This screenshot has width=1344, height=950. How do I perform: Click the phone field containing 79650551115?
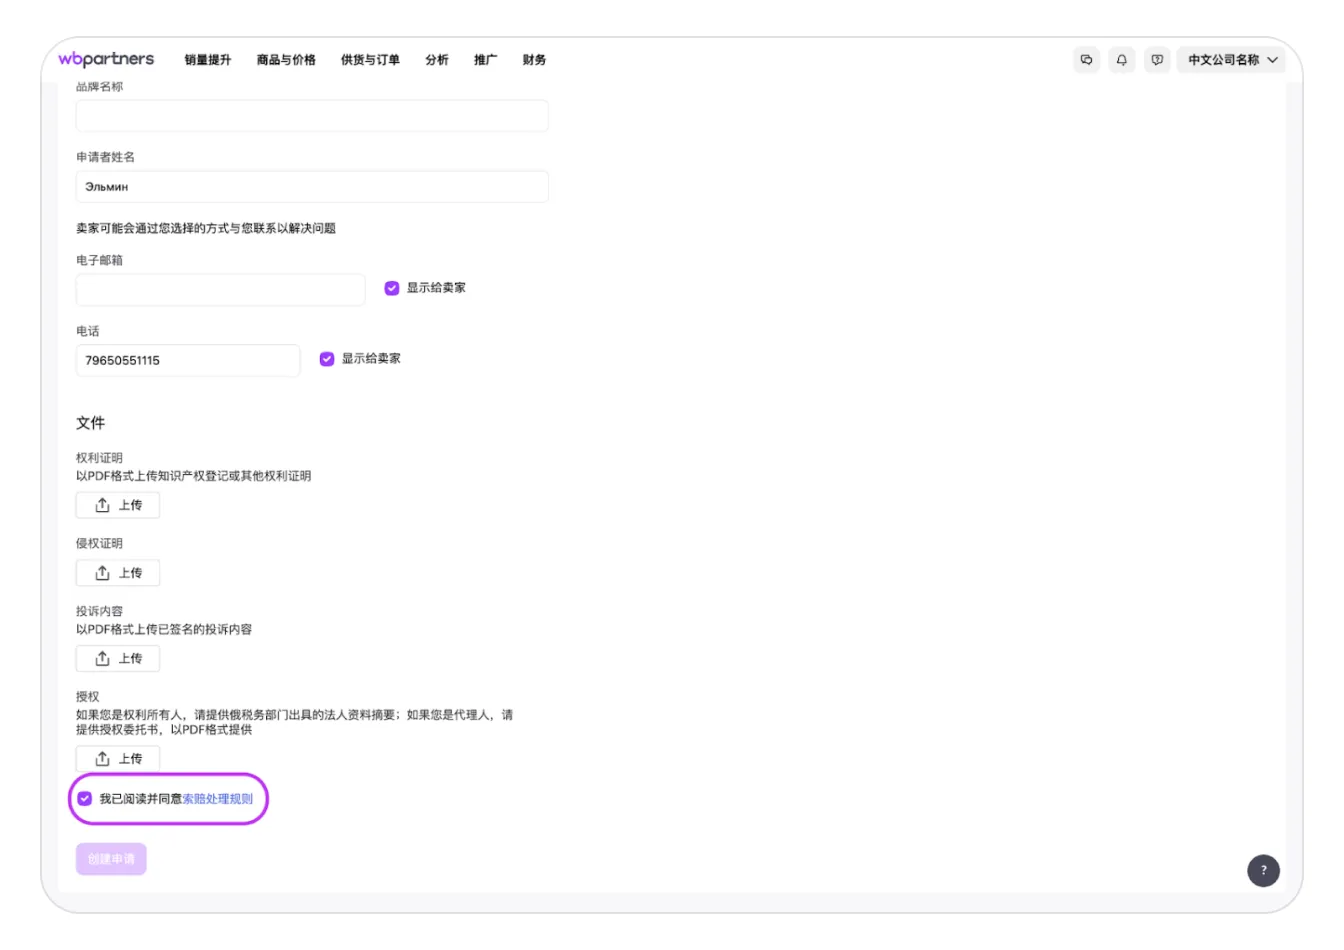(x=187, y=360)
